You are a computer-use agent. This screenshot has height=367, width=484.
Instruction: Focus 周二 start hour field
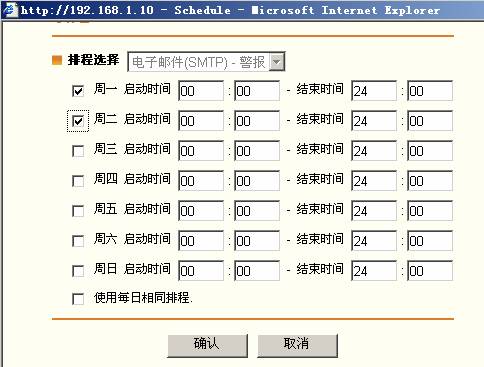(x=201, y=120)
